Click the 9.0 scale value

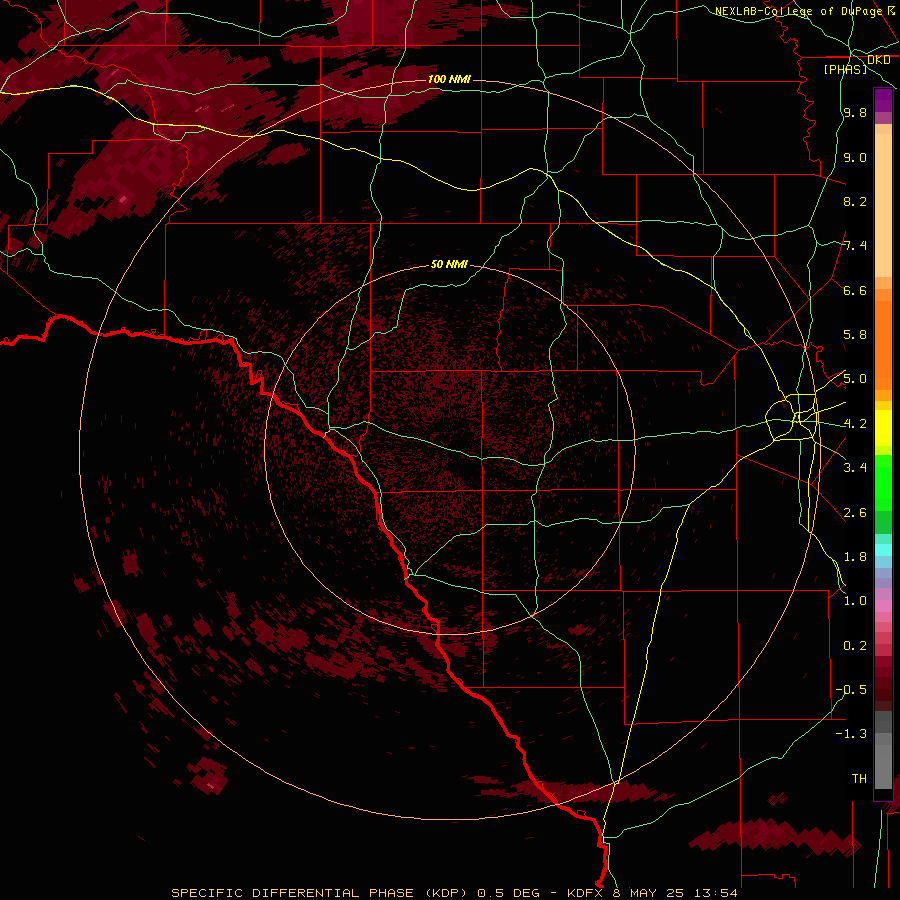click(855, 157)
